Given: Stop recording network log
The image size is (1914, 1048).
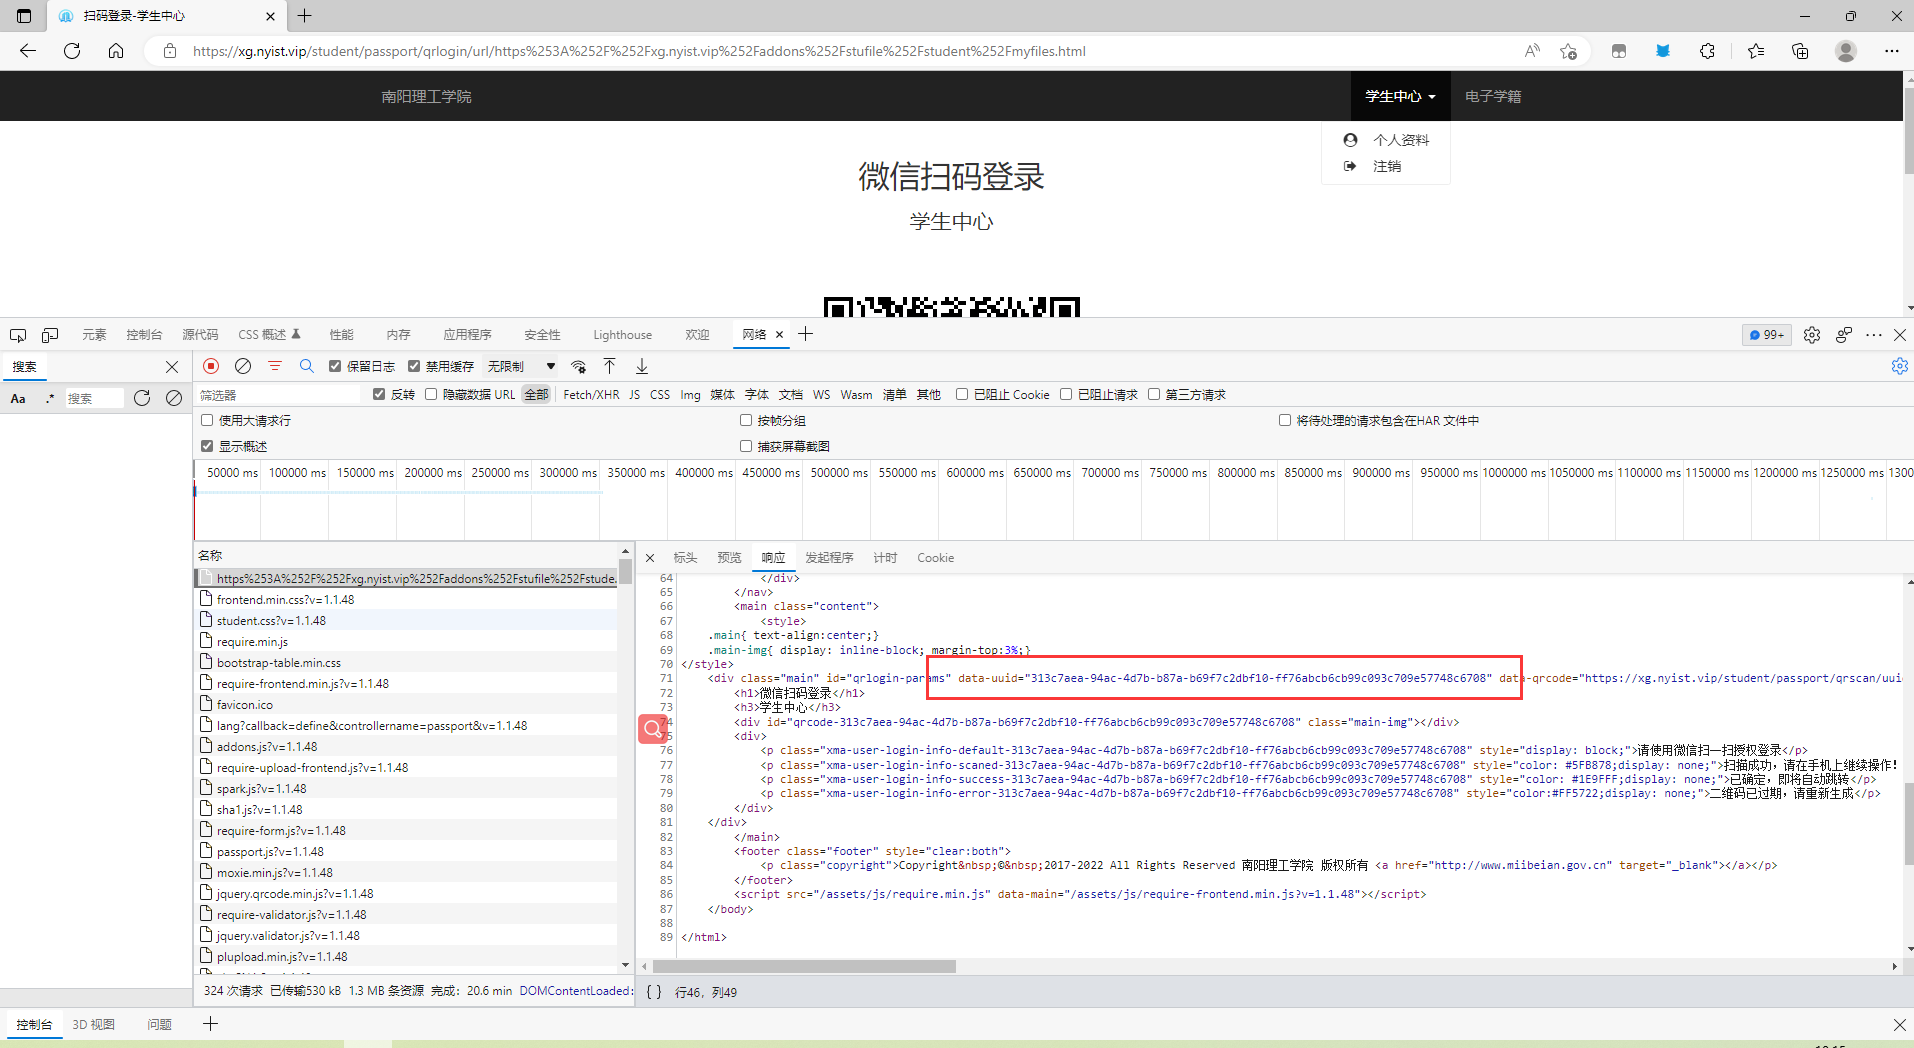Looking at the screenshot, I should tap(210, 366).
